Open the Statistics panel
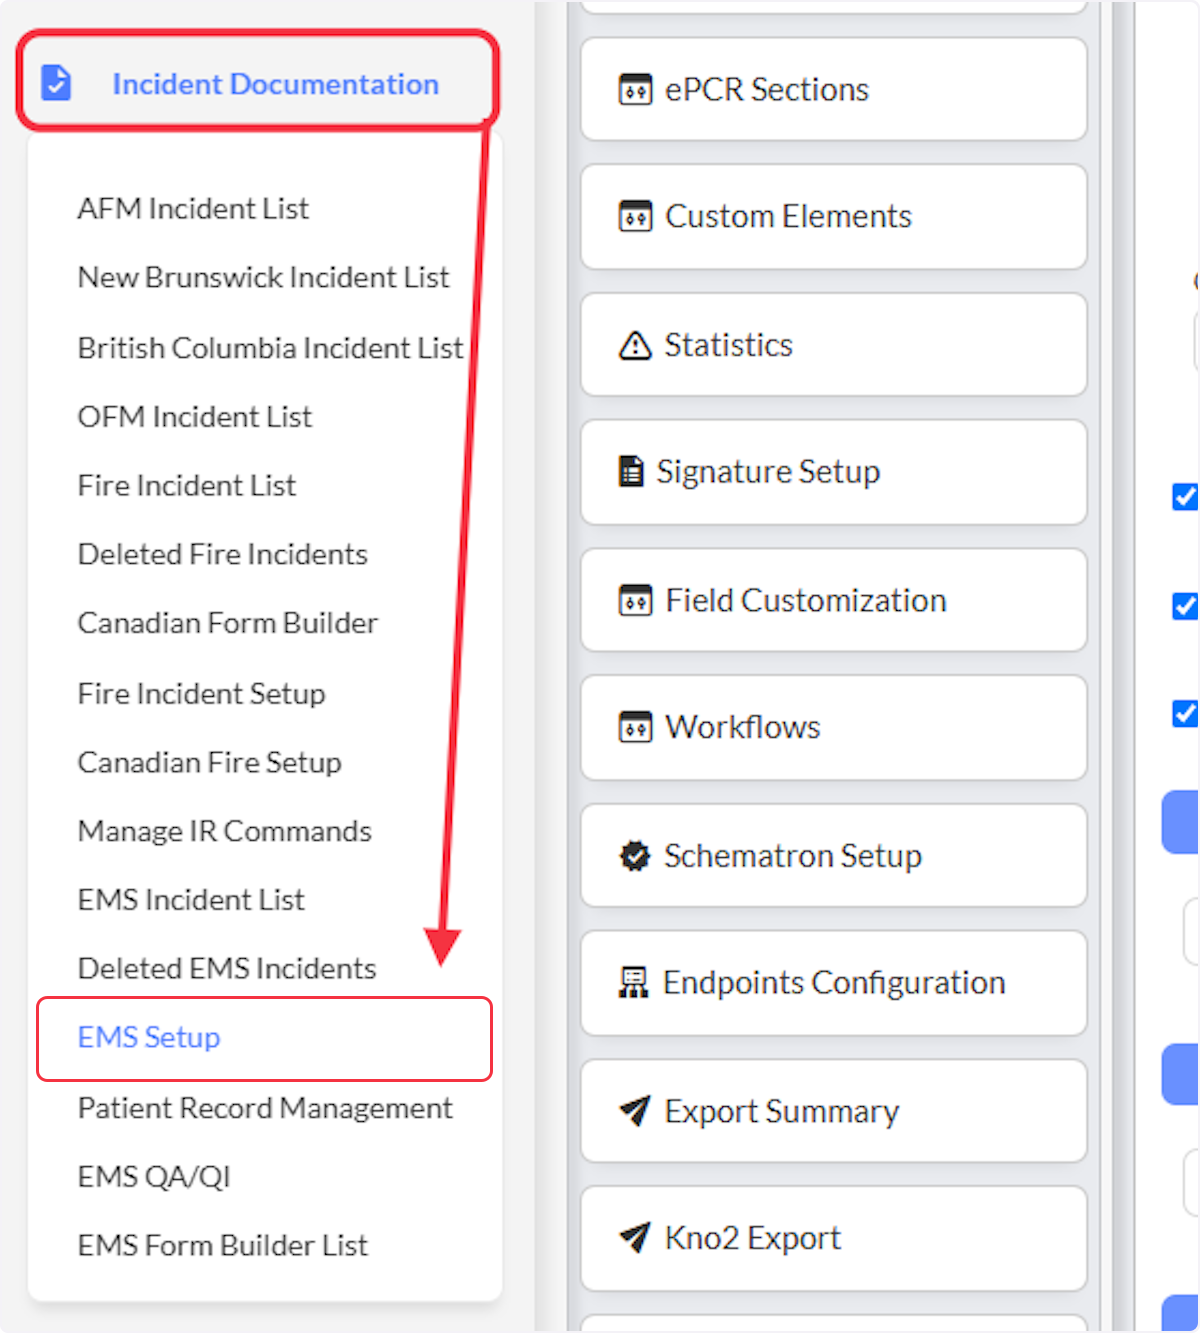 [833, 345]
